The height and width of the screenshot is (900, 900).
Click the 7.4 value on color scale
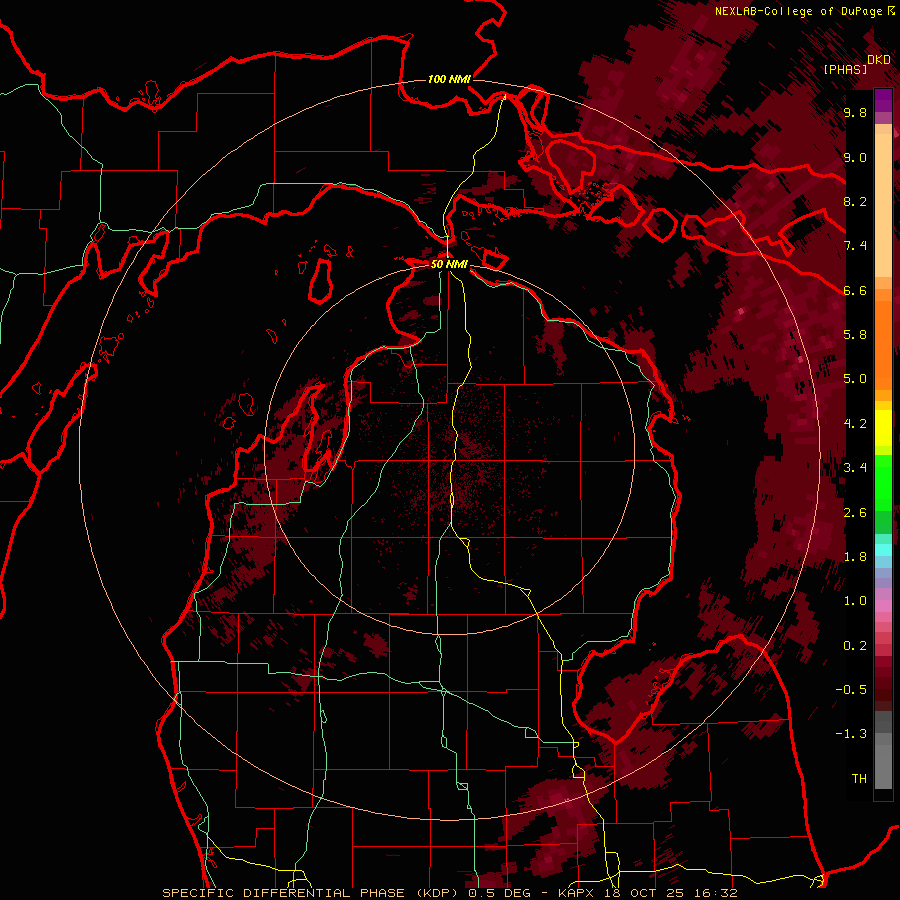pyautogui.click(x=855, y=246)
